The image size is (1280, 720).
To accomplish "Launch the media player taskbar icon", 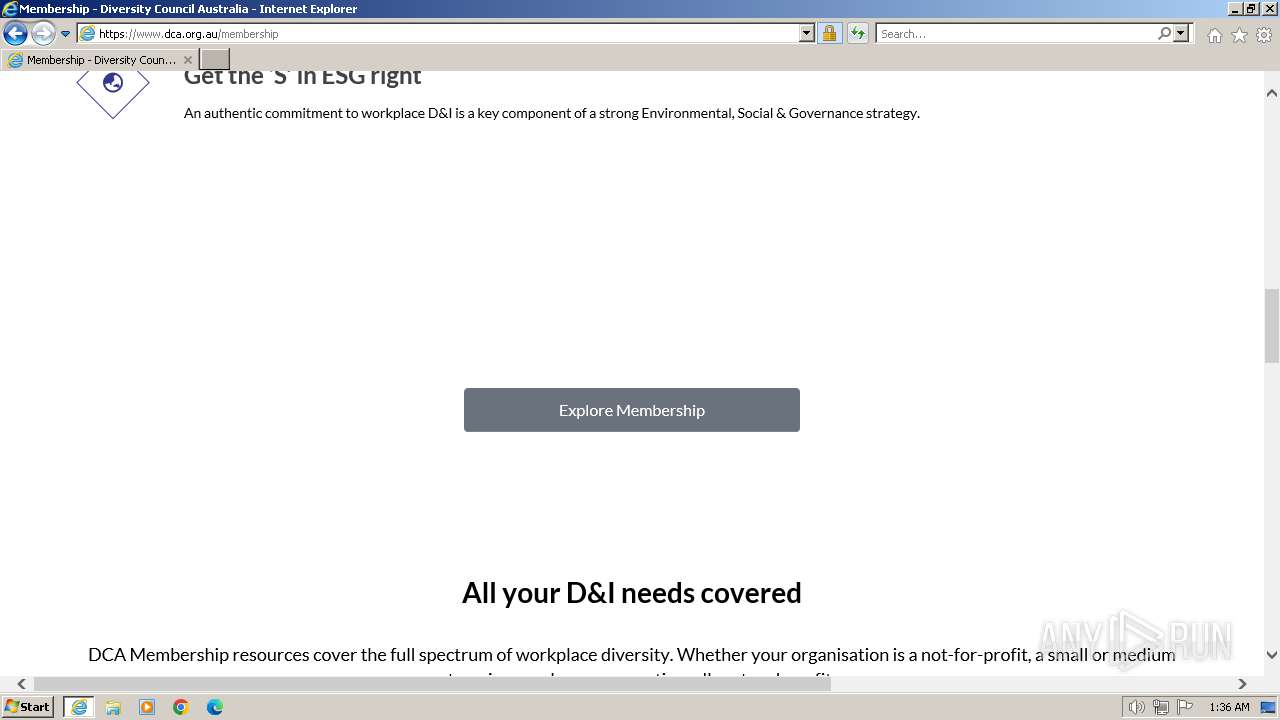I will pyautogui.click(x=147, y=707).
